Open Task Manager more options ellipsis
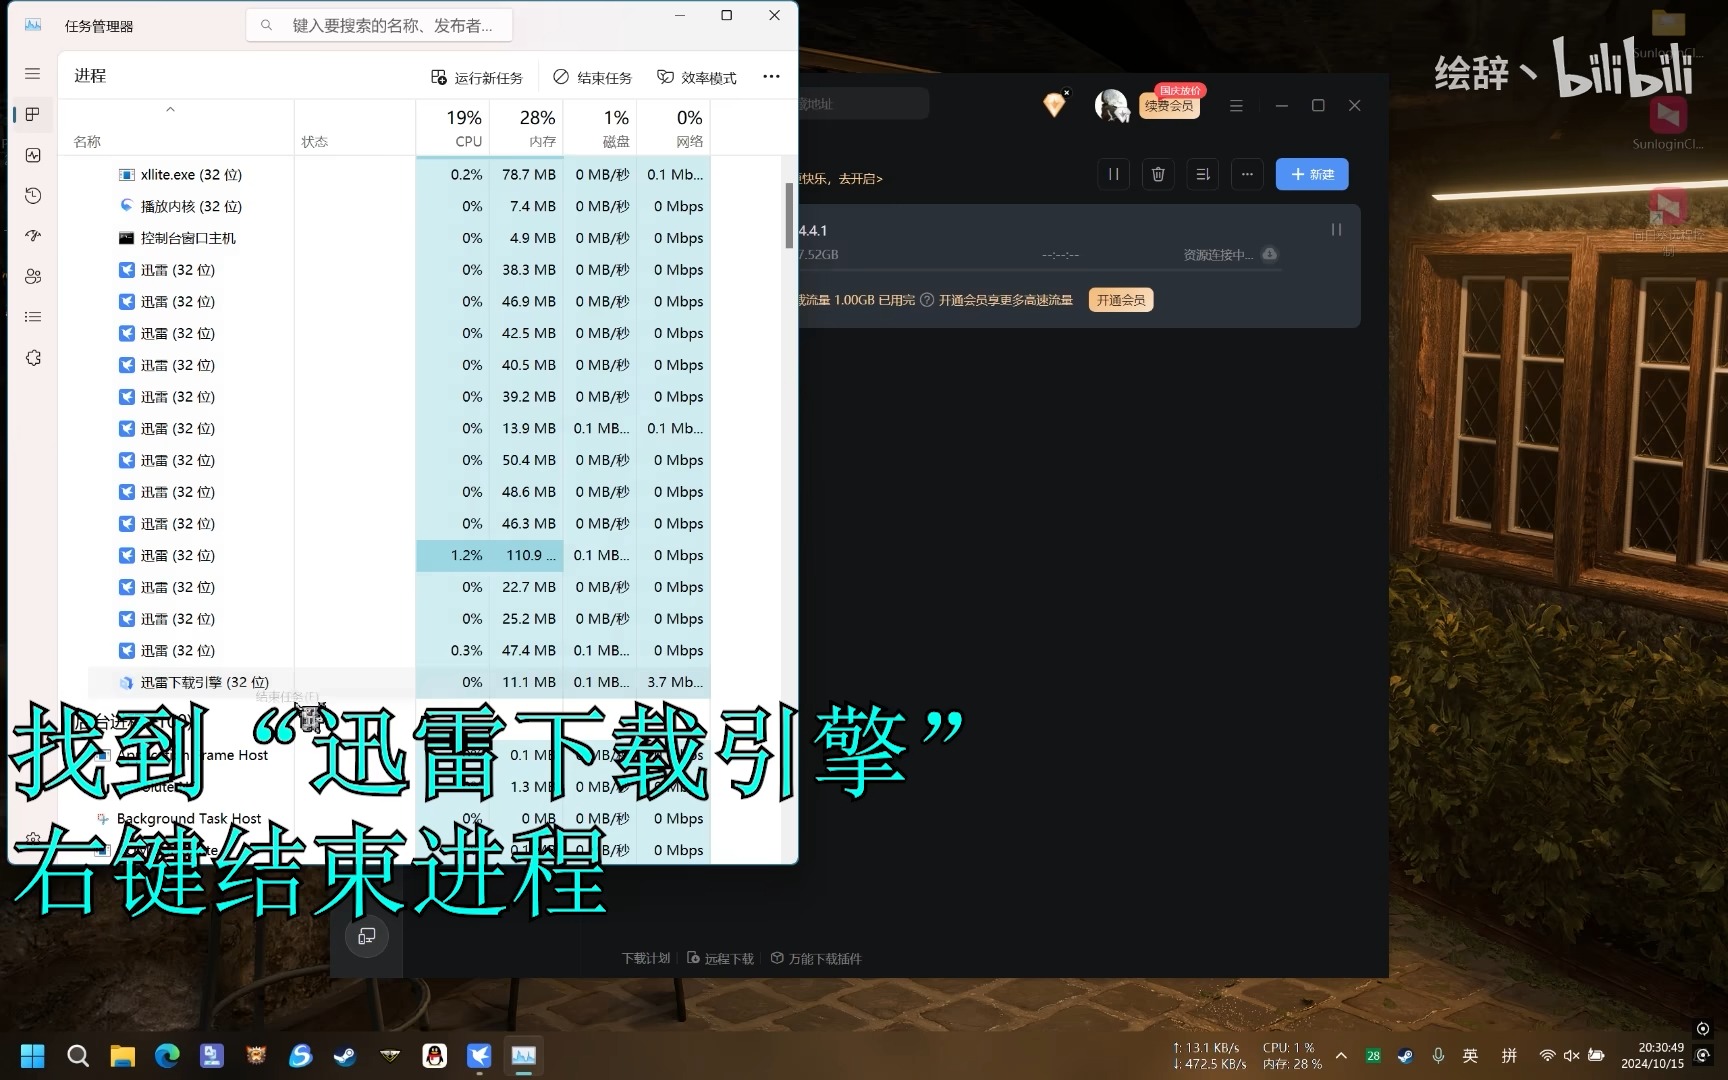 point(771,77)
